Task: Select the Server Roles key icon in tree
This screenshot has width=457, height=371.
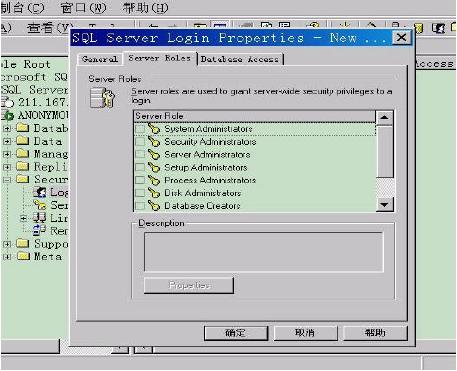Action: [40, 205]
